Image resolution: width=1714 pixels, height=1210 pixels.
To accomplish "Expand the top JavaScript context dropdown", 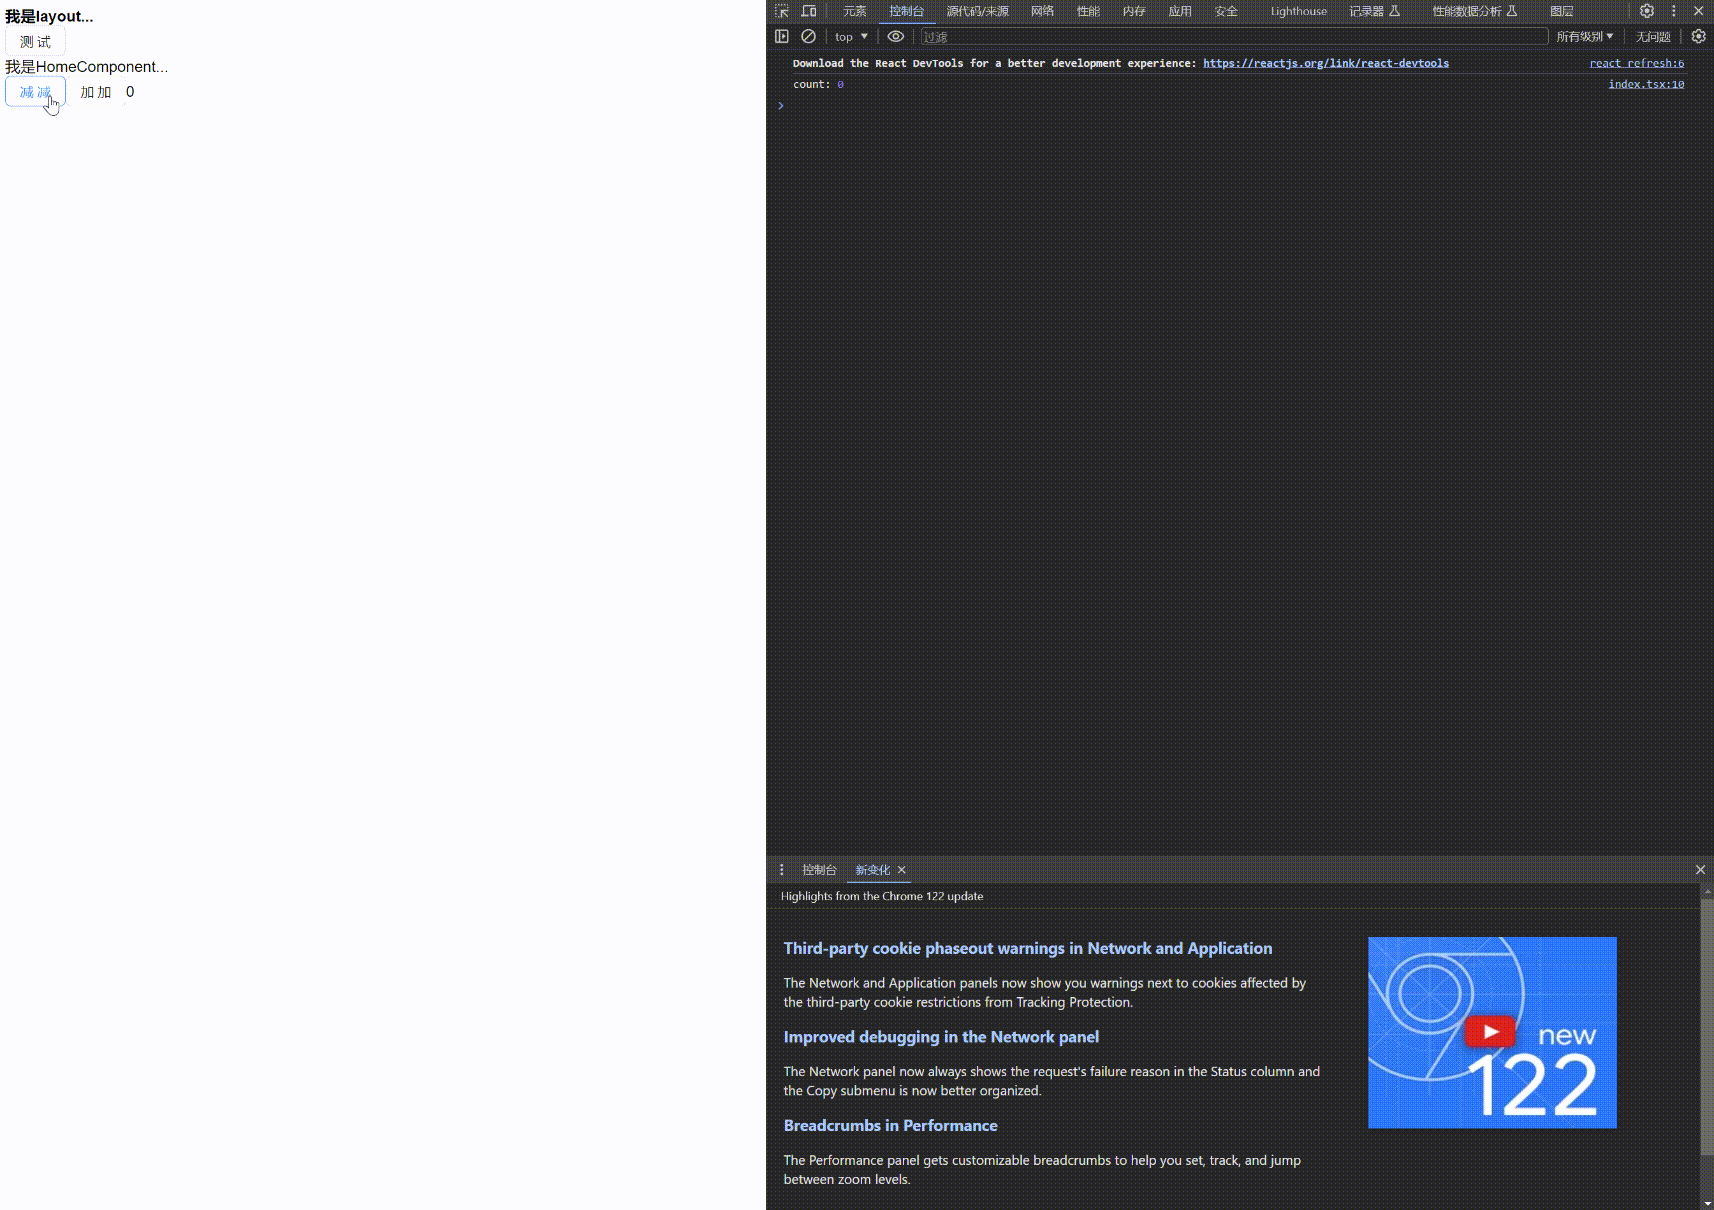I will point(851,37).
